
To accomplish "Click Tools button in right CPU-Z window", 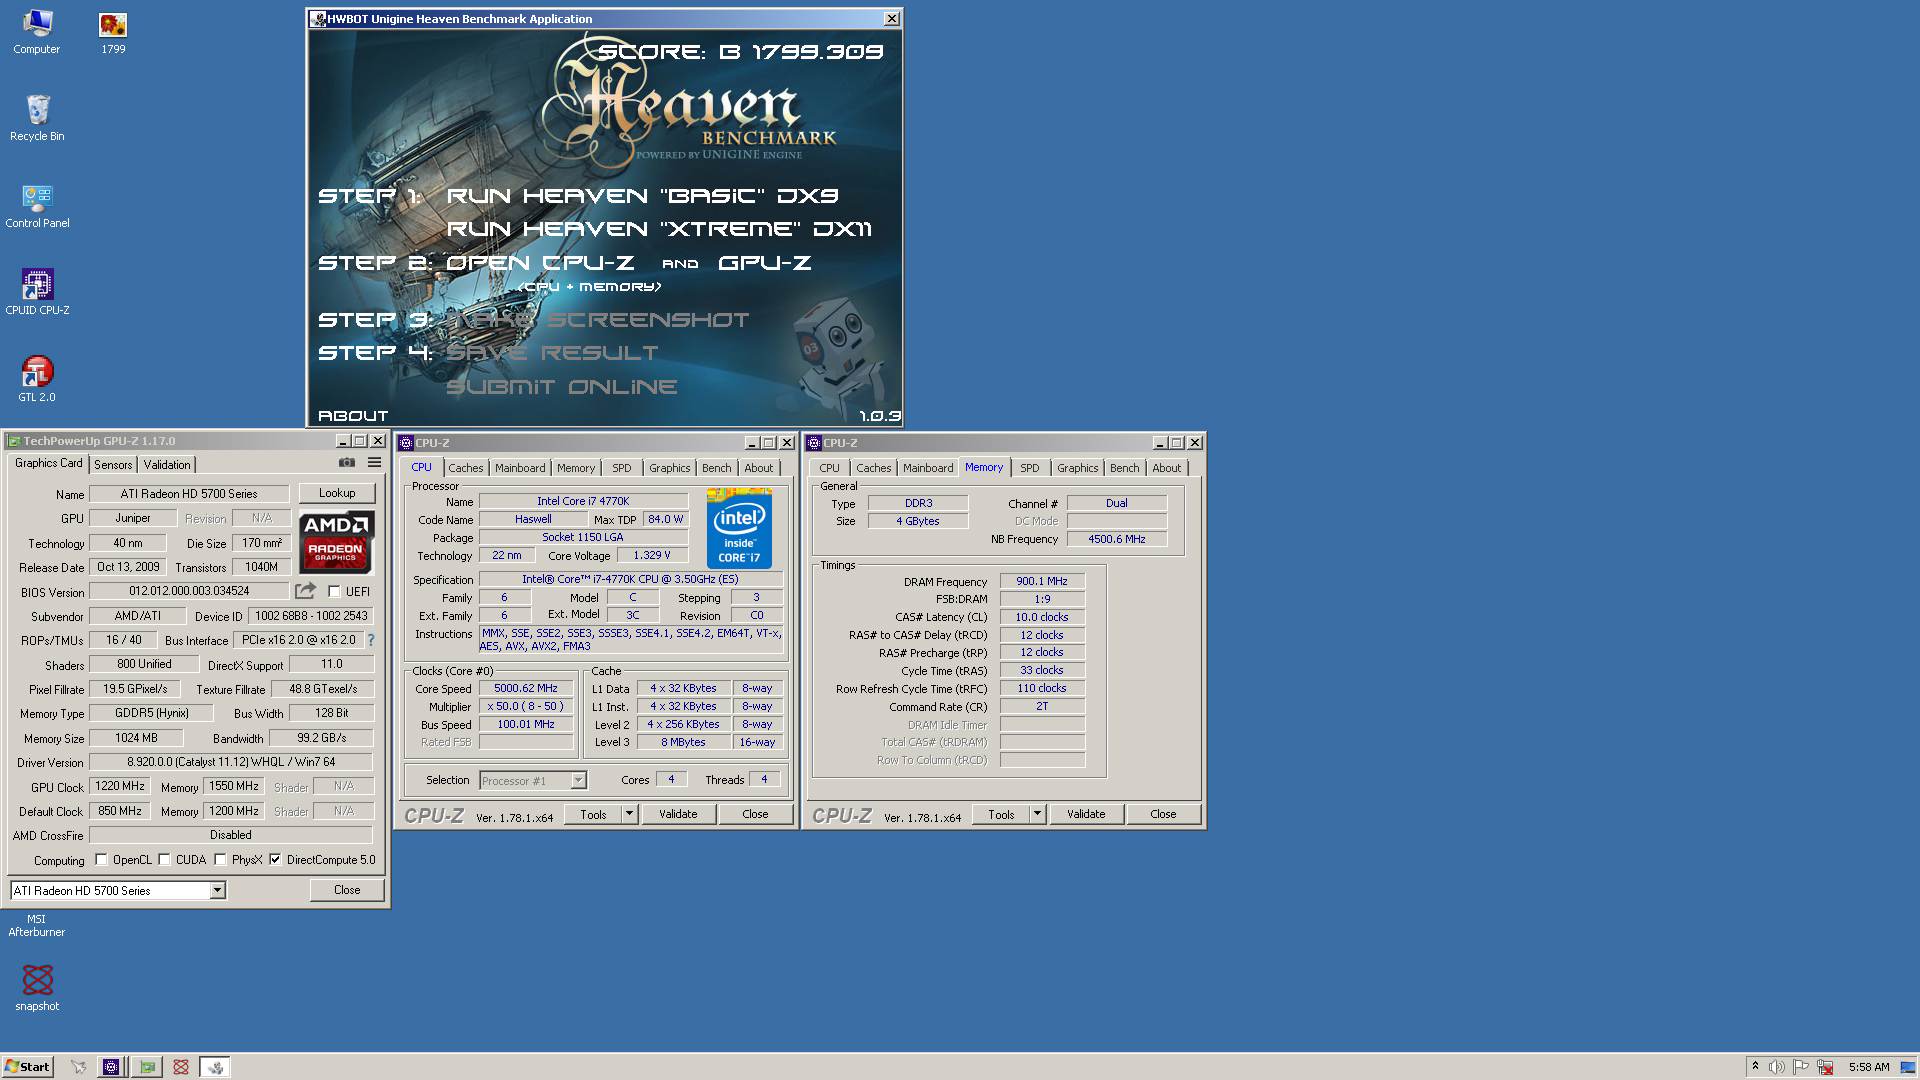I will 1001,814.
